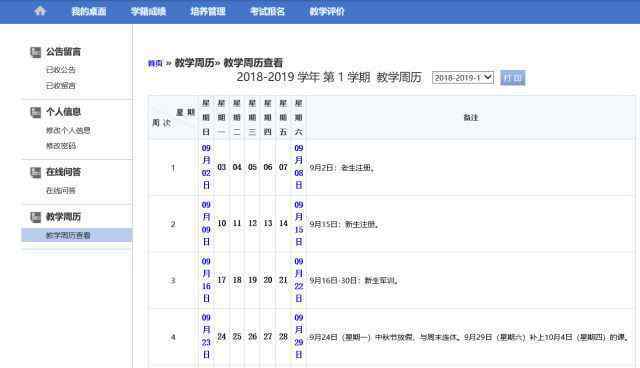Open 已收公告 in the sidebar
The image size is (640, 368).
click(60, 70)
